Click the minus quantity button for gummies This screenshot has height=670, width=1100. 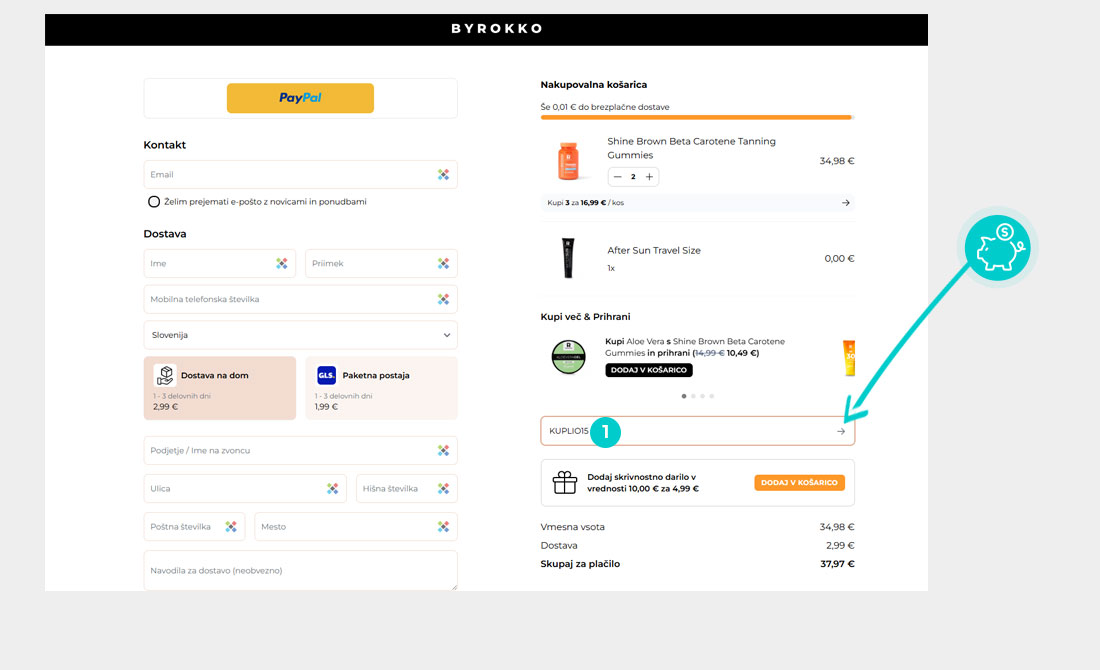pyautogui.click(x=618, y=177)
